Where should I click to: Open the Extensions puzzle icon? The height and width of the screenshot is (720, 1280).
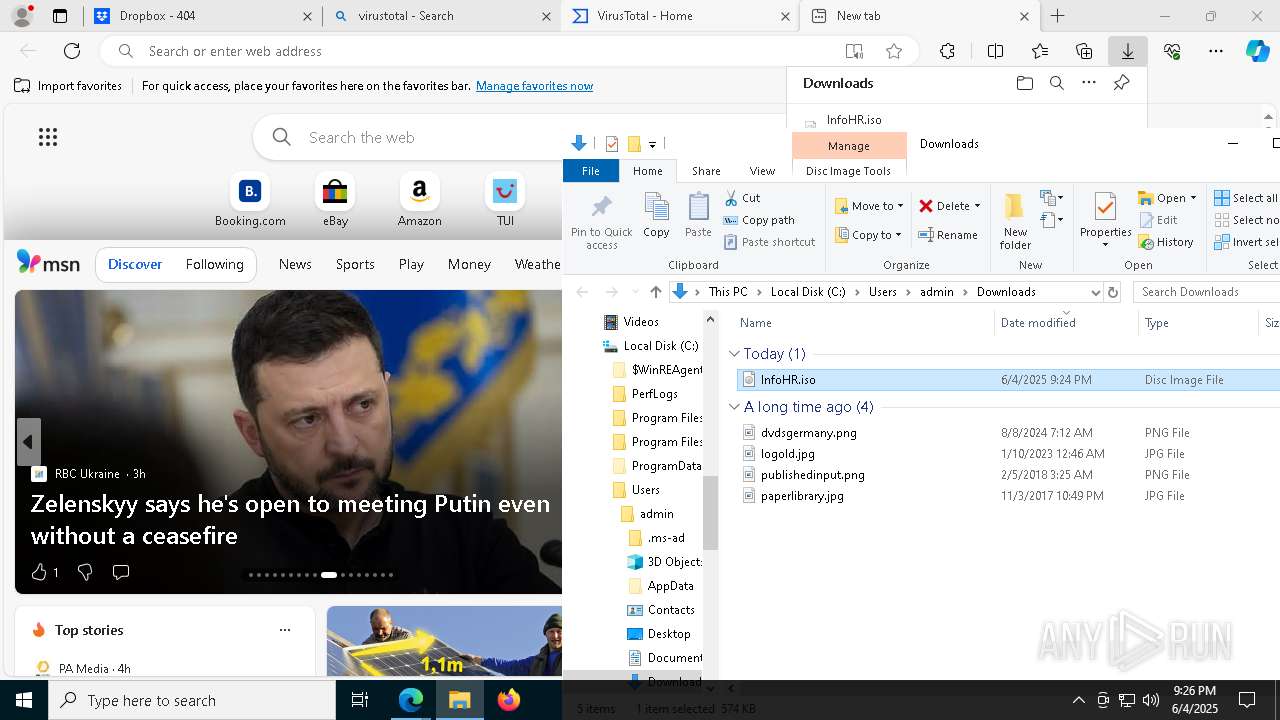coord(947,51)
